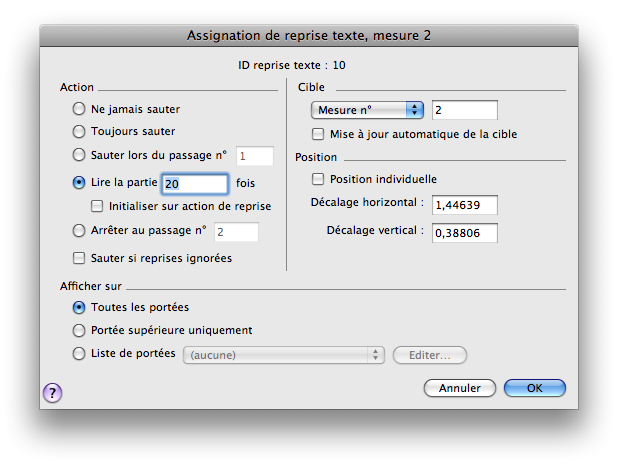The image size is (618, 464).
Task: Choose 'Portée supérieure uniquement' option
Action: point(80,330)
